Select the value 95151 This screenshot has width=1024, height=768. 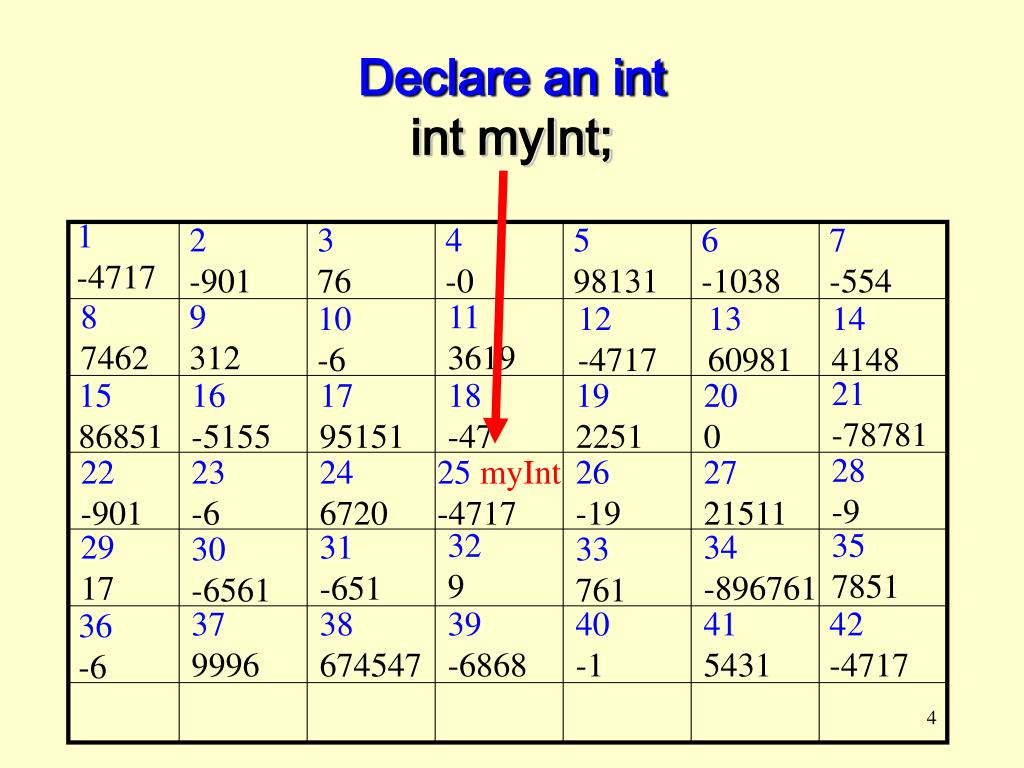pos(360,437)
